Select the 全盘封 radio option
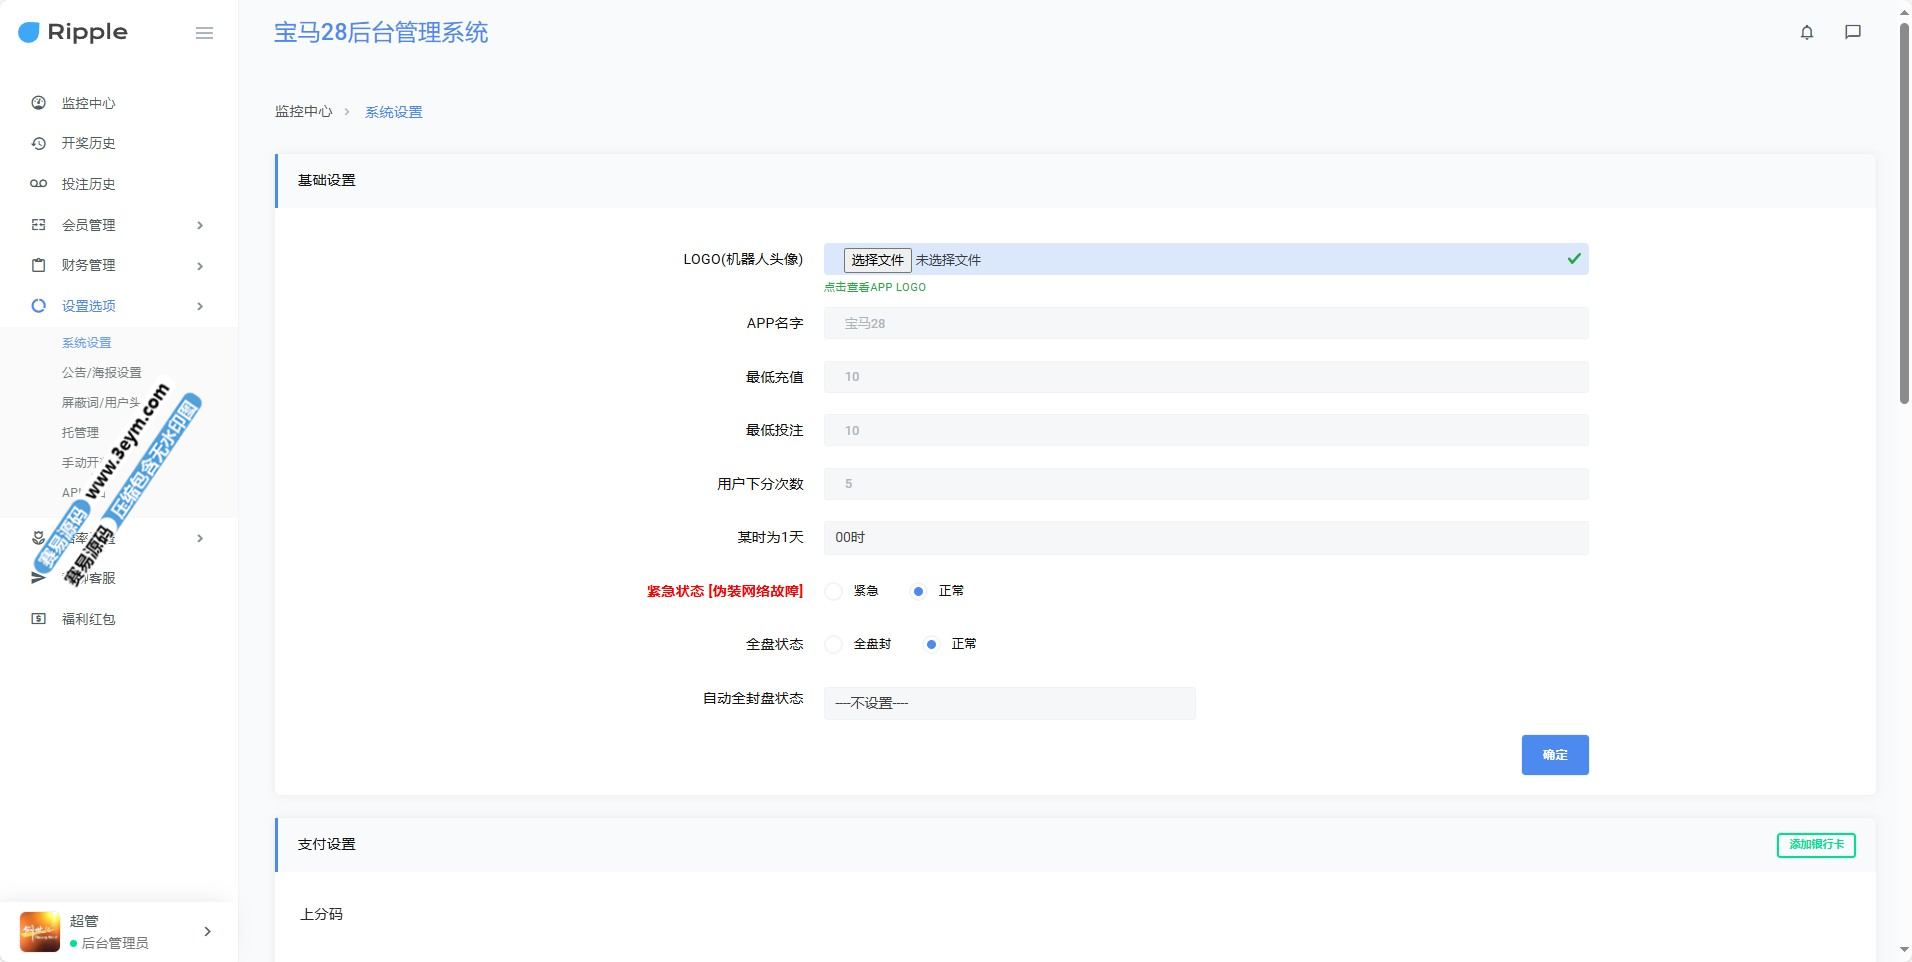This screenshot has height=962, width=1912. 834,644
